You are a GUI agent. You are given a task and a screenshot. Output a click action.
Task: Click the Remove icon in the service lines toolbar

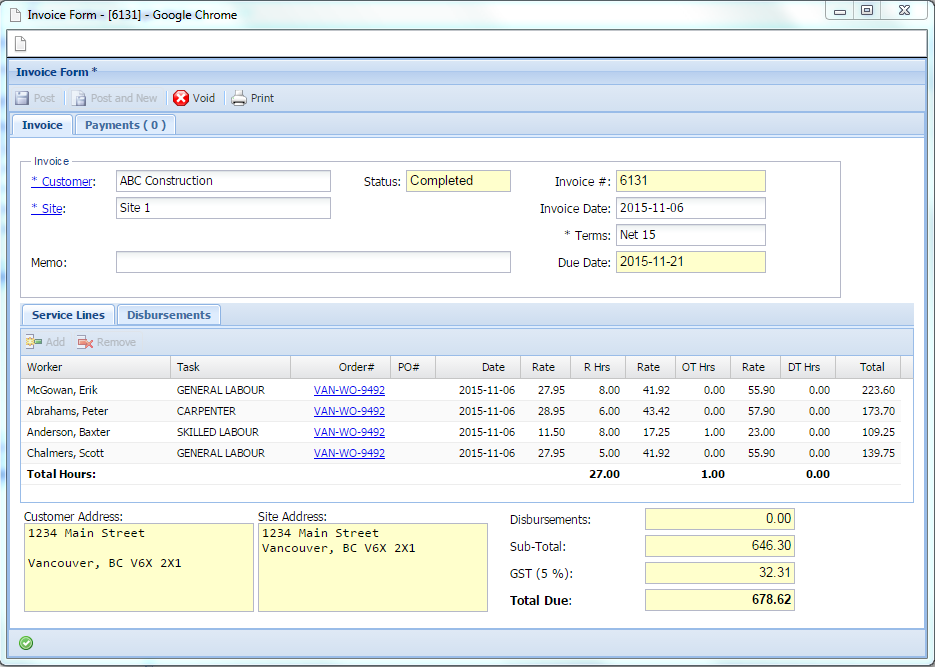(x=106, y=341)
